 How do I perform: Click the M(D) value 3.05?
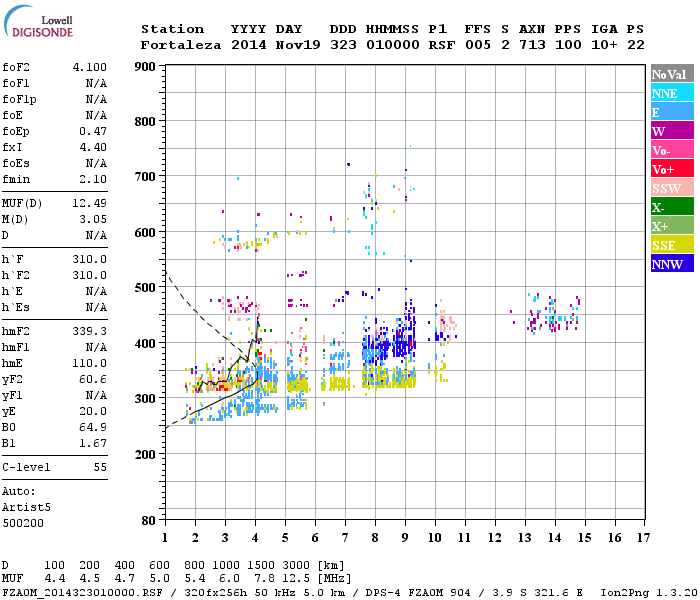(93, 220)
